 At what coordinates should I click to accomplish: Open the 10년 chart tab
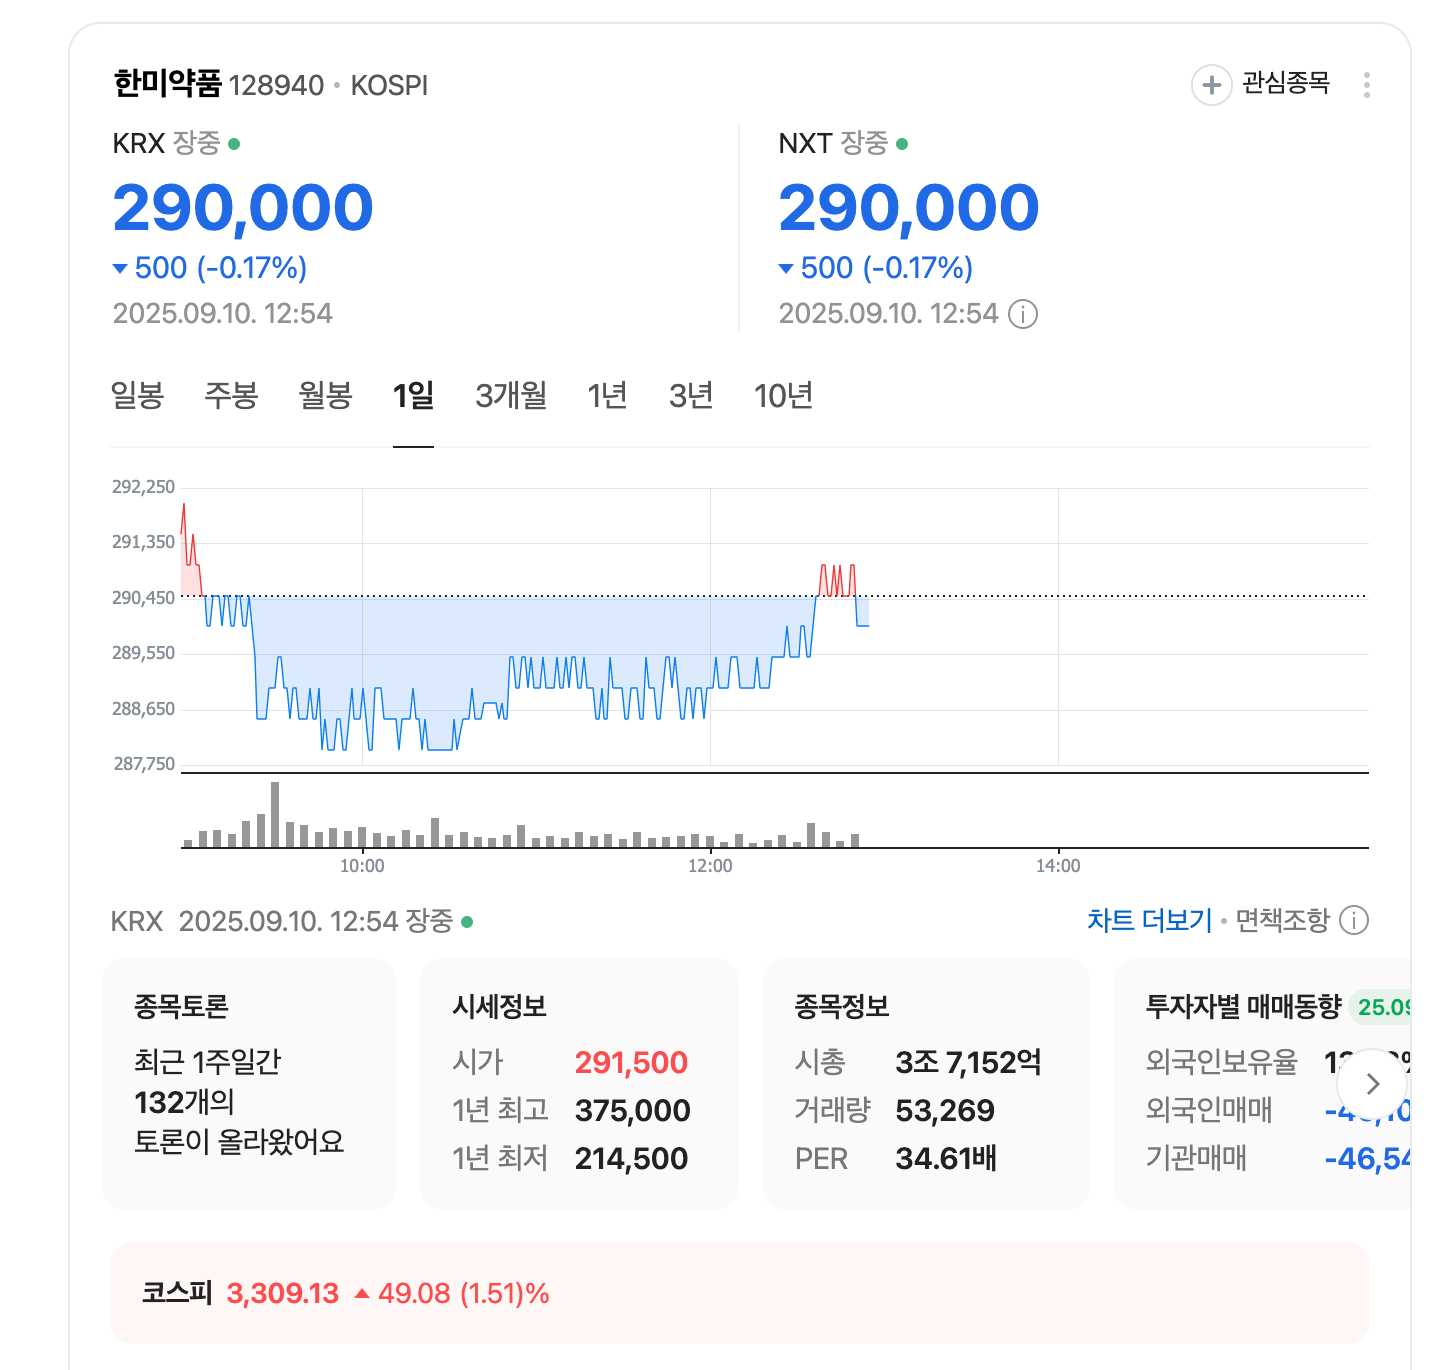pos(783,396)
